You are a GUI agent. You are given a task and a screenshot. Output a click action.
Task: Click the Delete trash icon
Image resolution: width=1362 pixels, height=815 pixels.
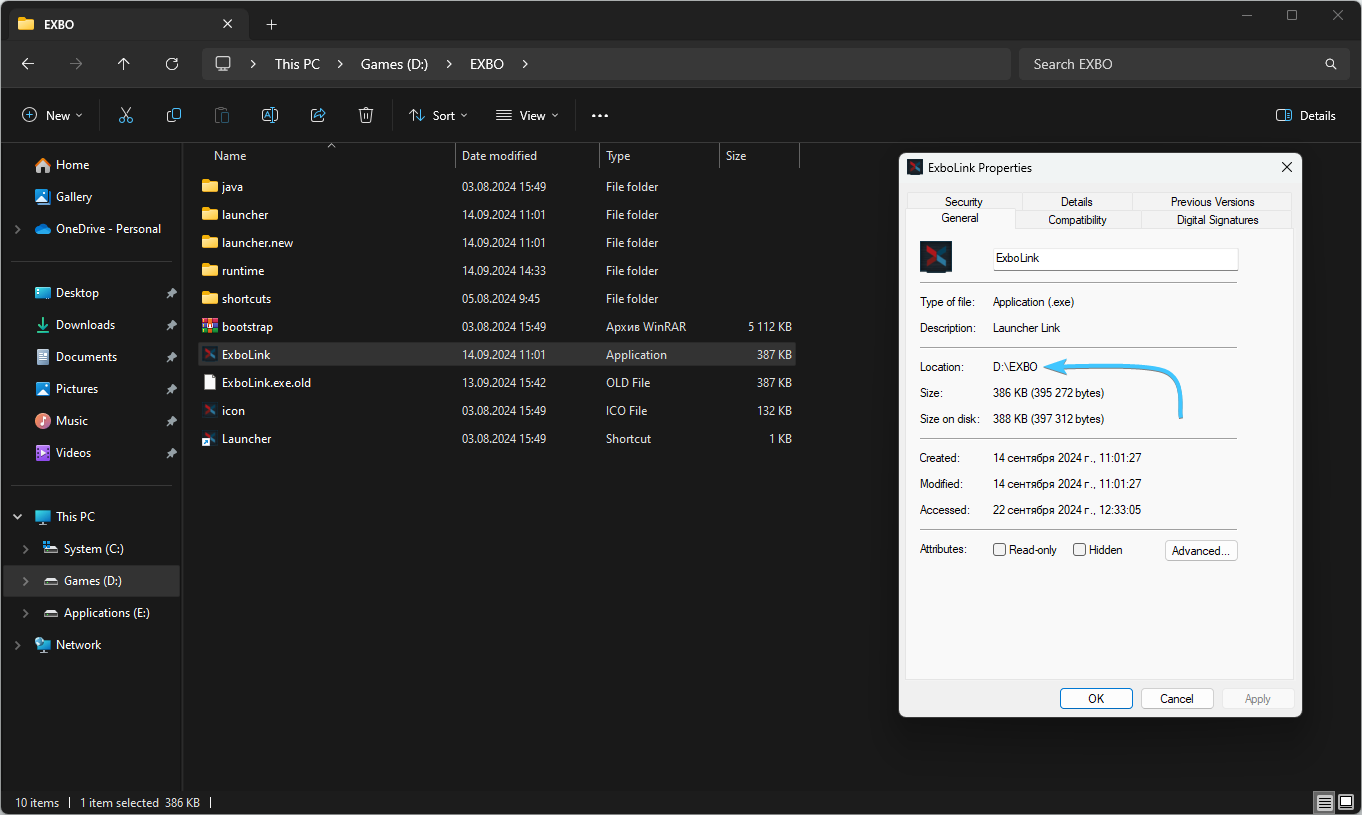pyautogui.click(x=366, y=116)
